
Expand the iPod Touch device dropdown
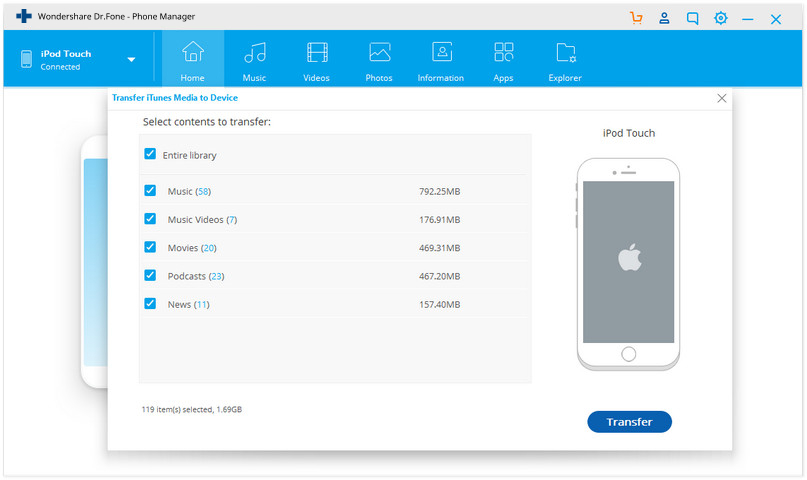131,60
